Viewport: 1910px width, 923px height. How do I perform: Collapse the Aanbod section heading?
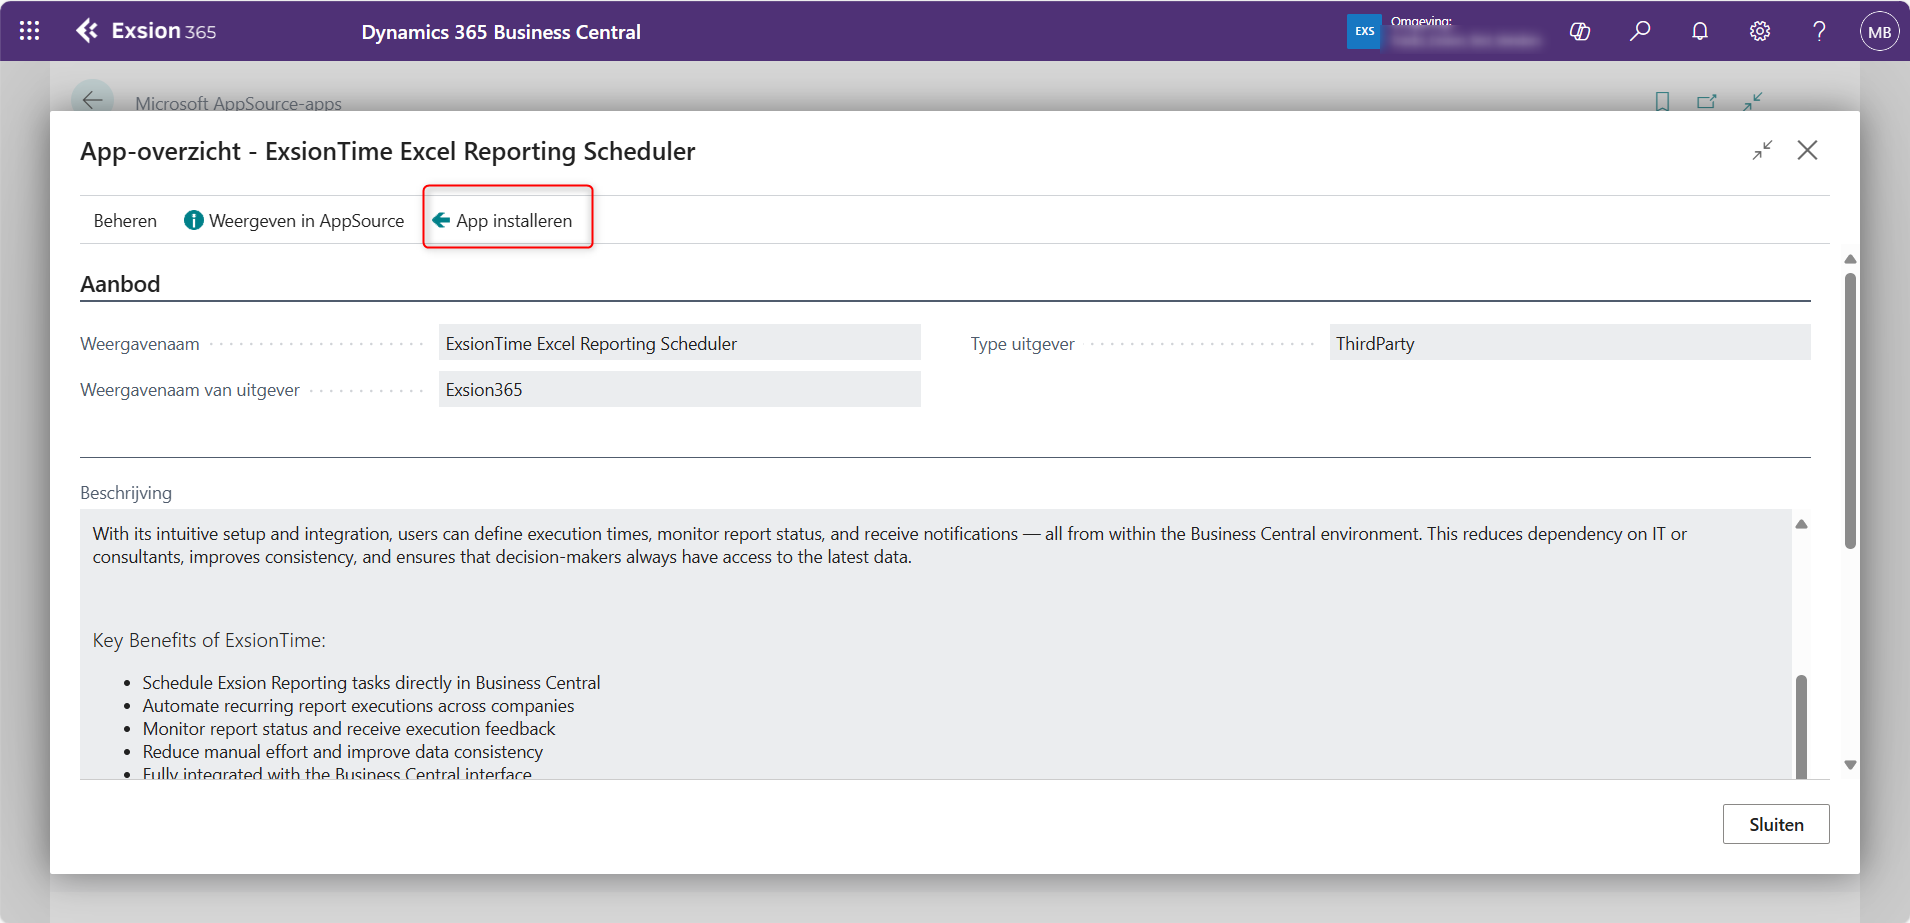coord(120,284)
